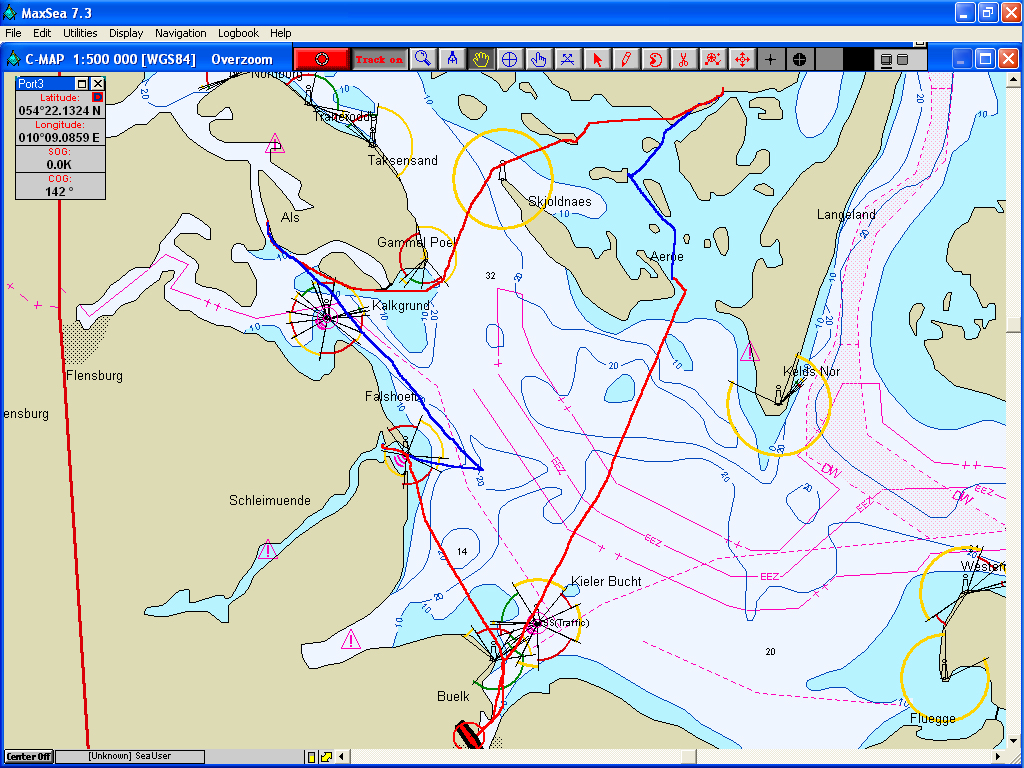Activate the yellow hand pan tool
Viewport: 1024px width, 768px height.
tap(481, 59)
